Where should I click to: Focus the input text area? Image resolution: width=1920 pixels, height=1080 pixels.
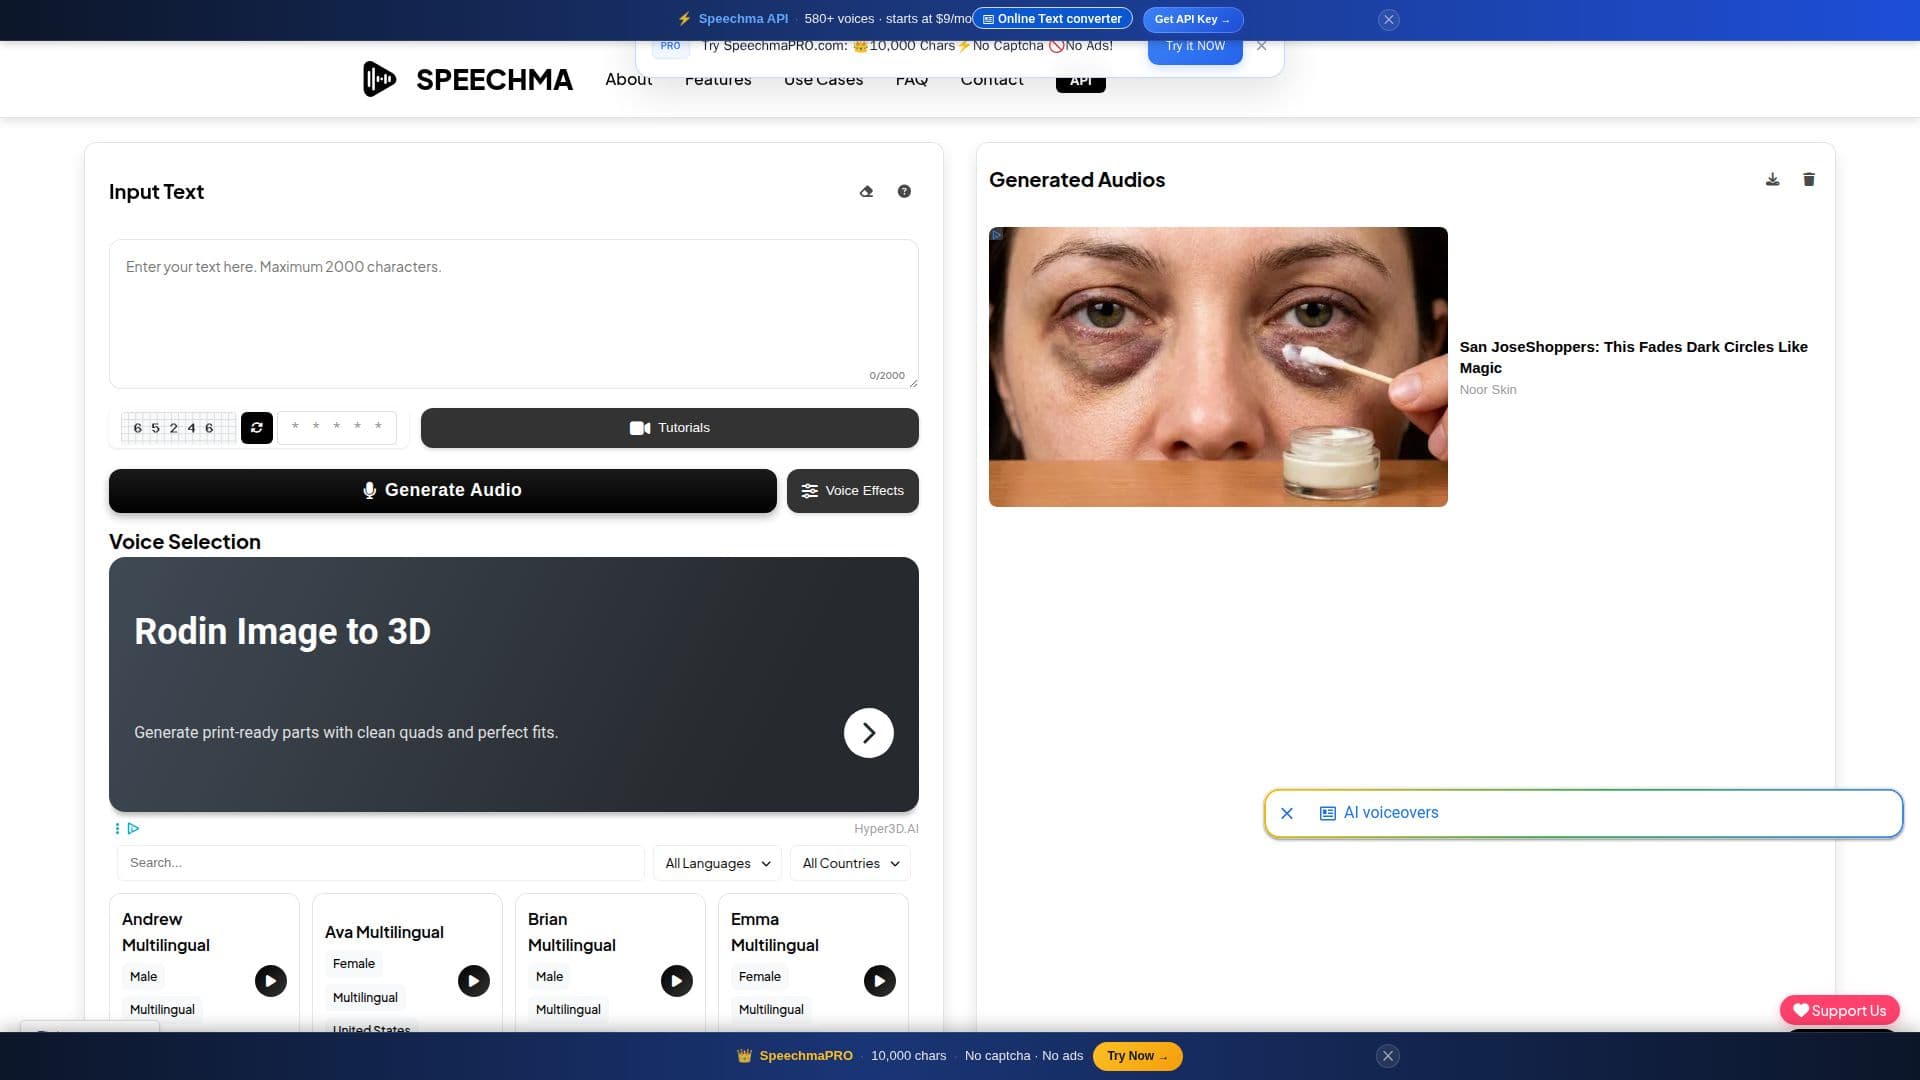coord(513,314)
